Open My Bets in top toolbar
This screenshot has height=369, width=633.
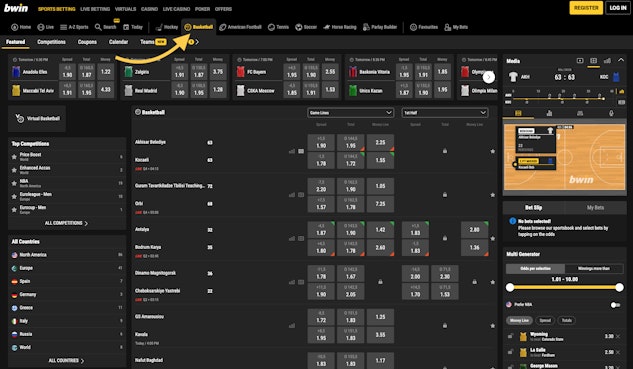point(456,27)
